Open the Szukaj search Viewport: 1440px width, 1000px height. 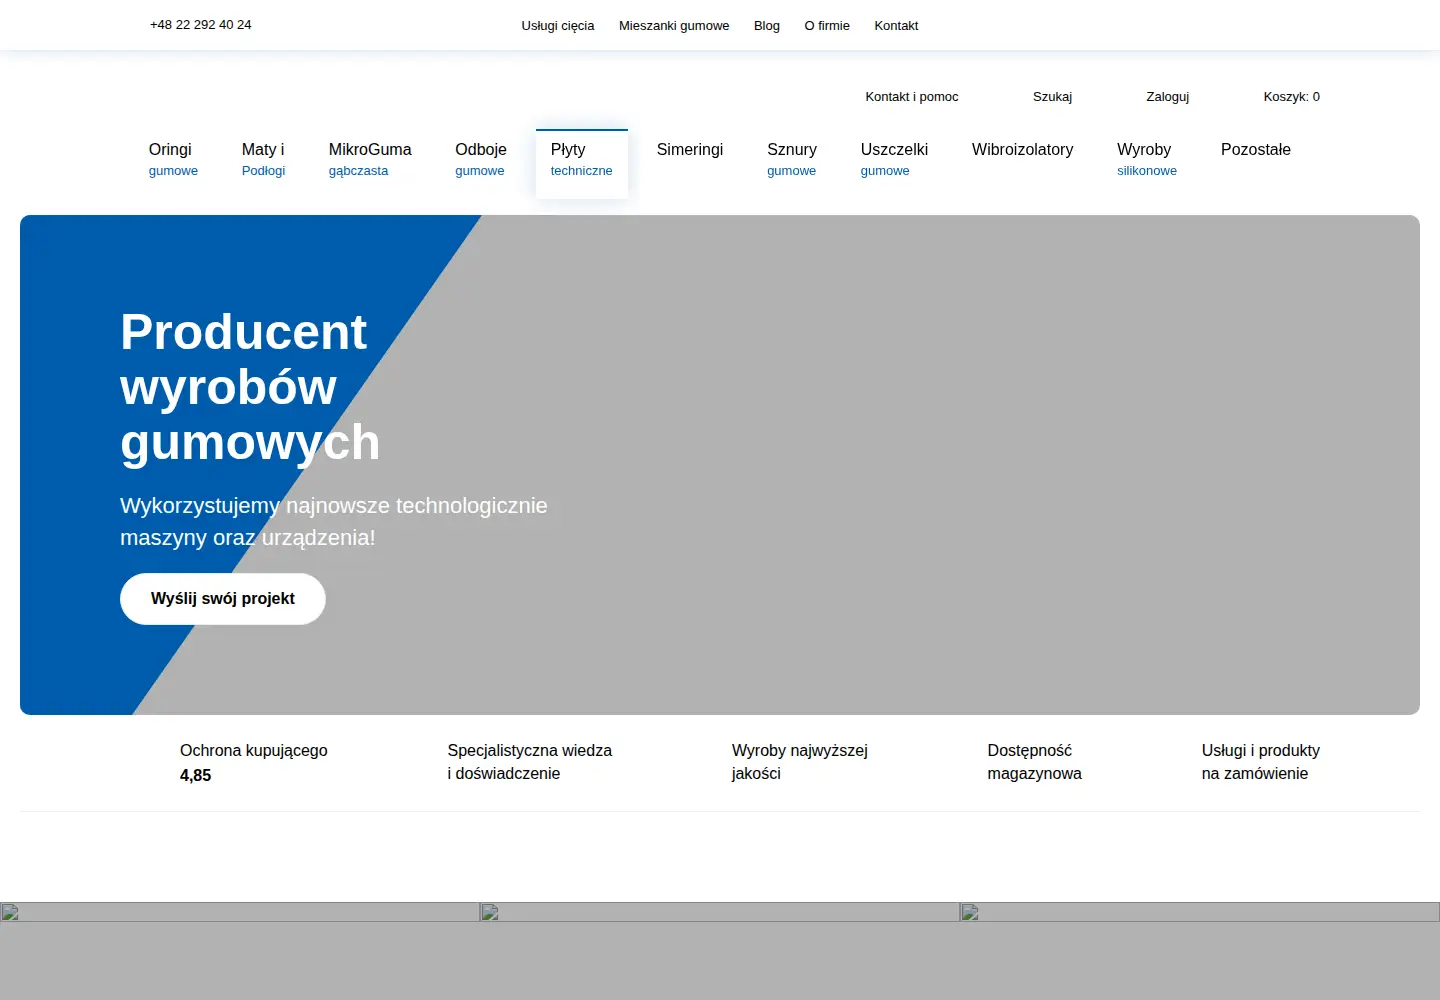point(1052,97)
